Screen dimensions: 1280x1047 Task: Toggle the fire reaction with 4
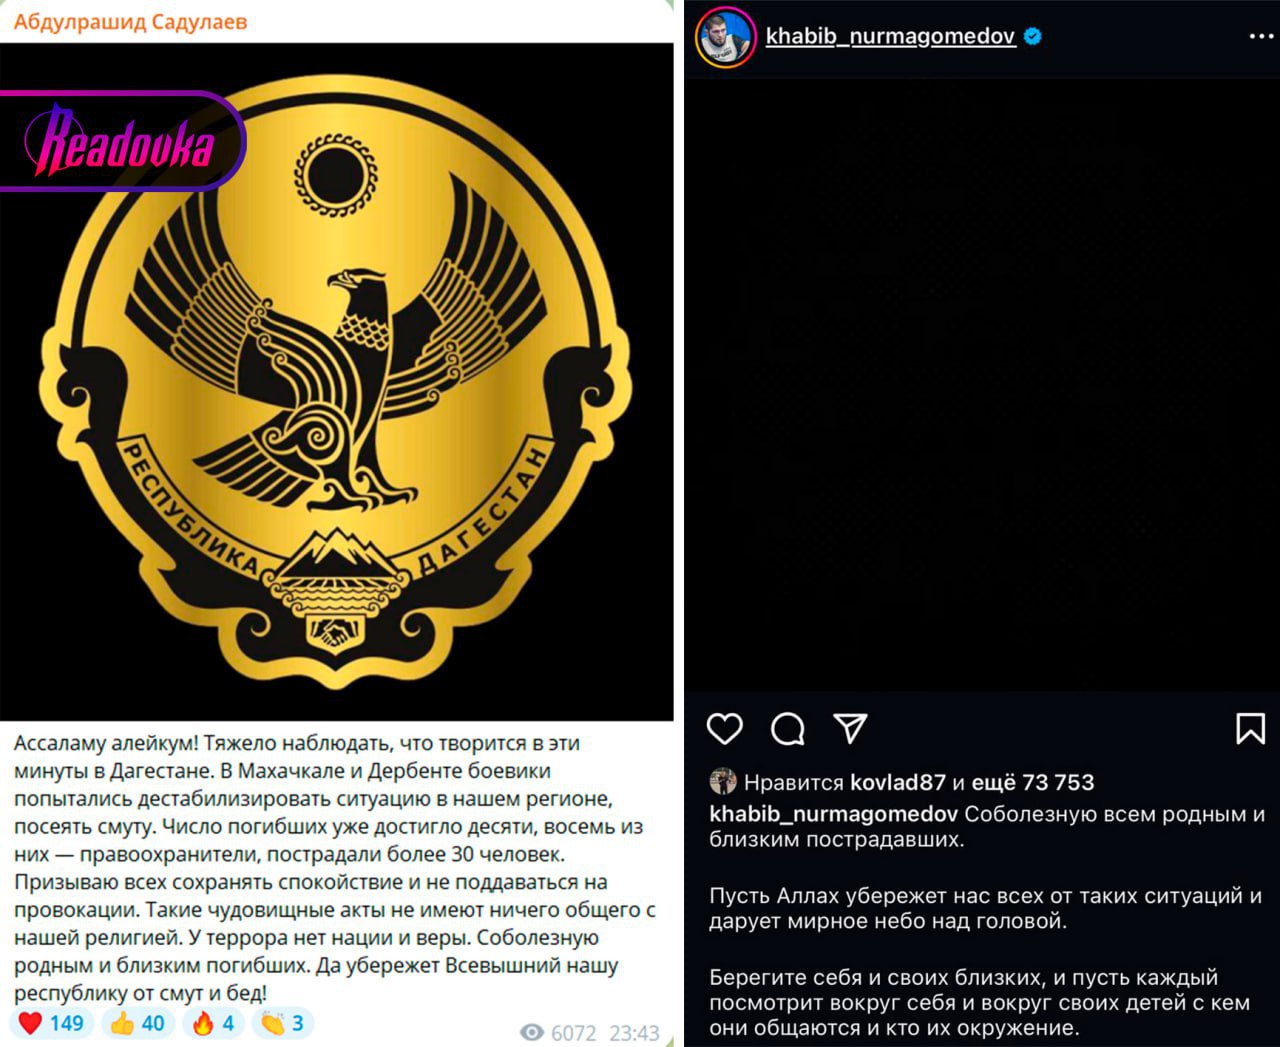pyautogui.click(x=213, y=1023)
